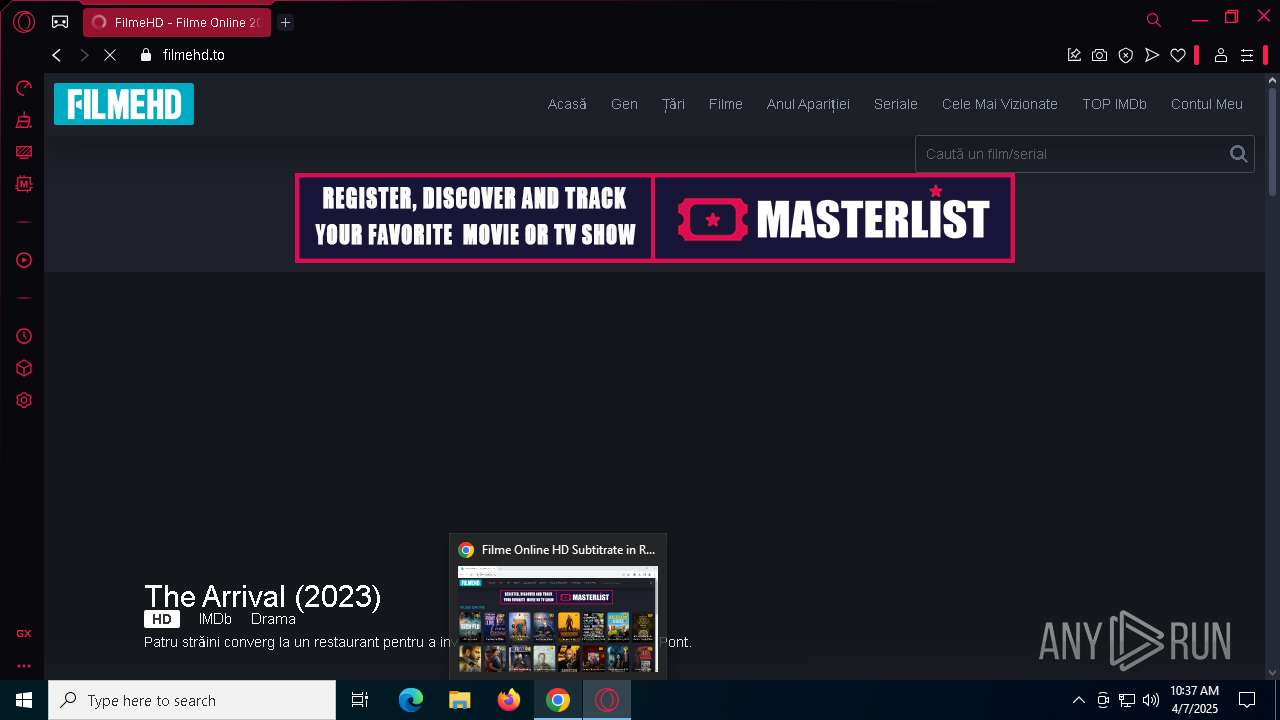Open the notification center icon
This screenshot has width=1280, height=720.
(x=1247, y=700)
